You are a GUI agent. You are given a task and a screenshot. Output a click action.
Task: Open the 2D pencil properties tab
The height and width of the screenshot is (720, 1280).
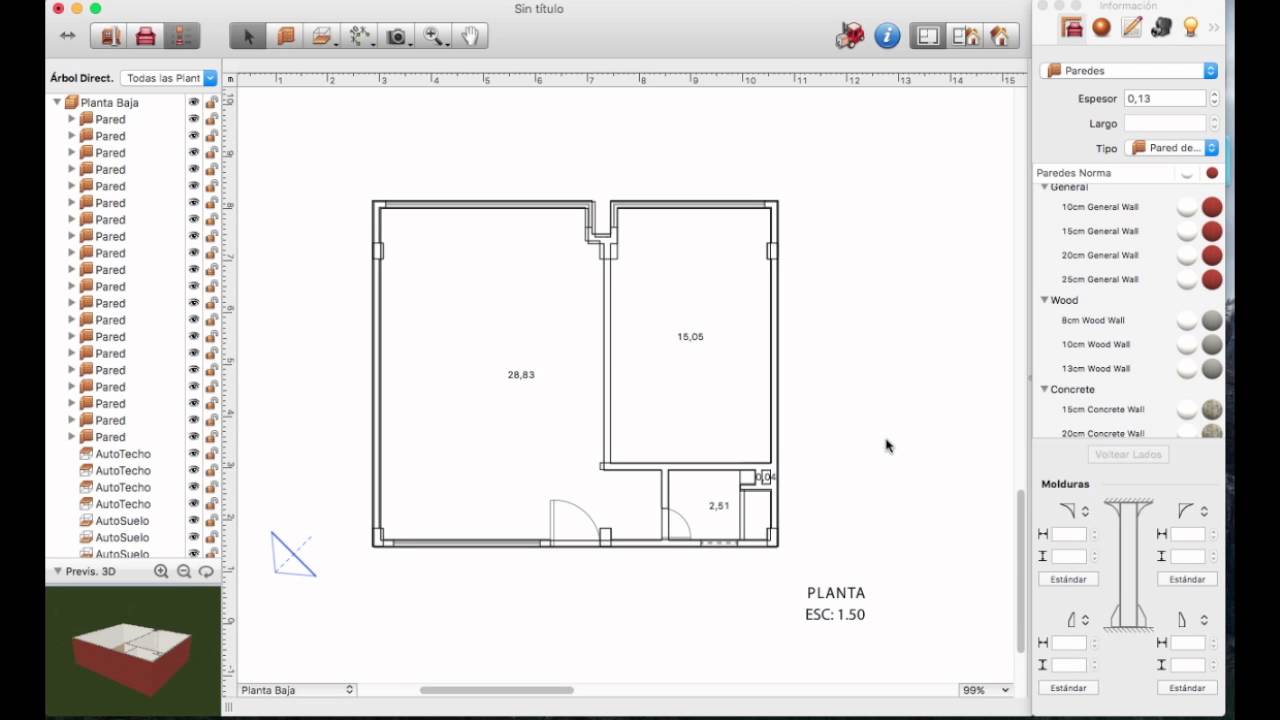coord(1131,27)
